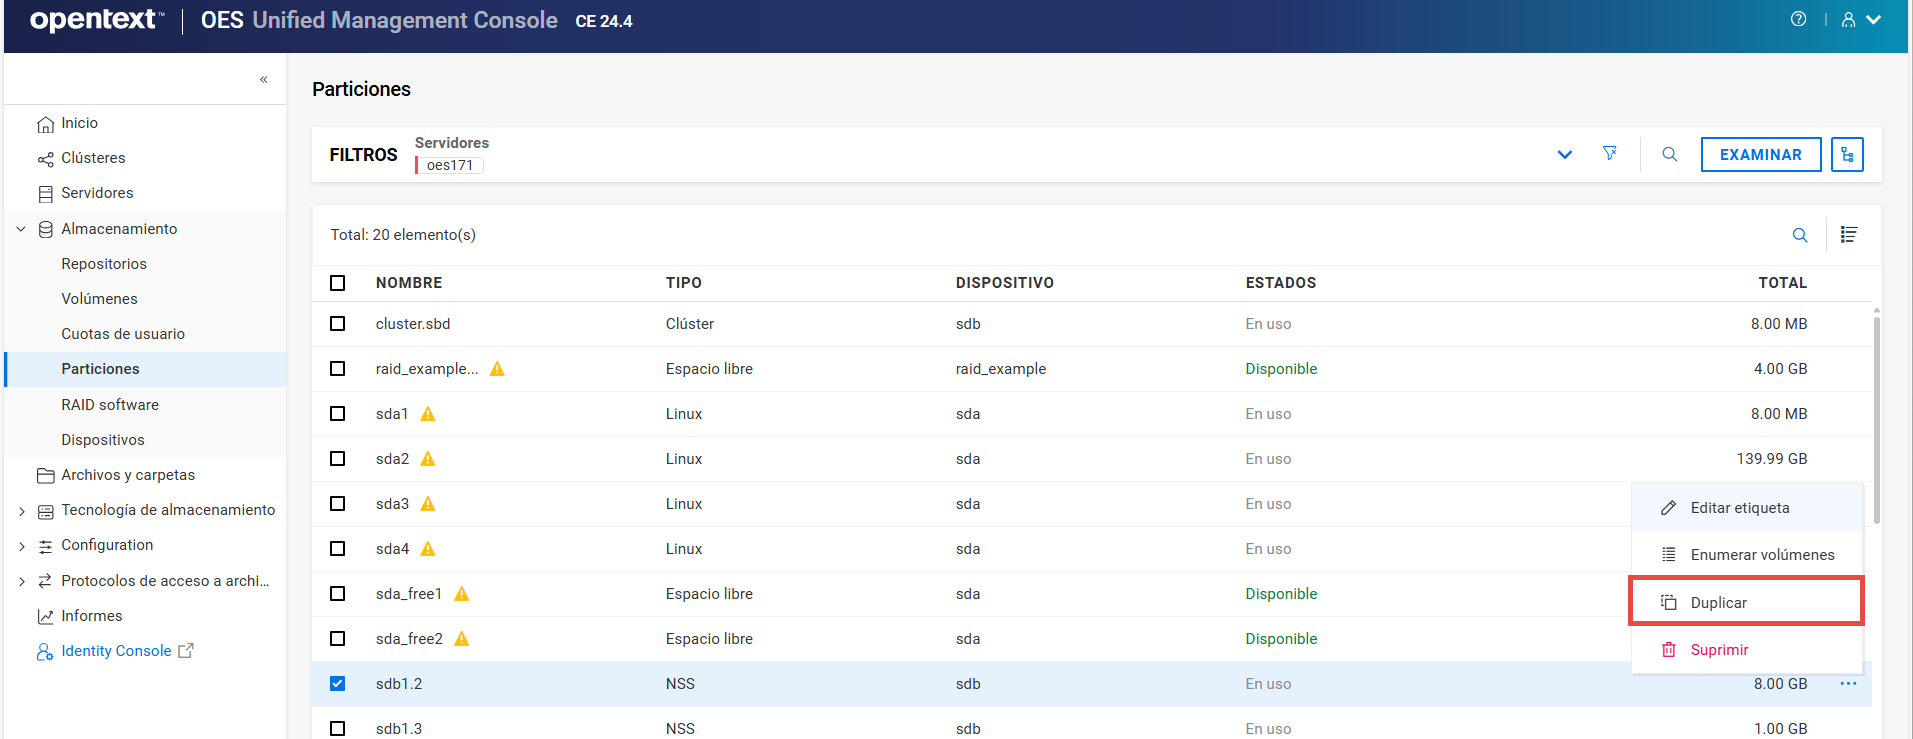Image resolution: width=1913 pixels, height=739 pixels.
Task: Click the help question mark icon
Action: coord(1798,19)
